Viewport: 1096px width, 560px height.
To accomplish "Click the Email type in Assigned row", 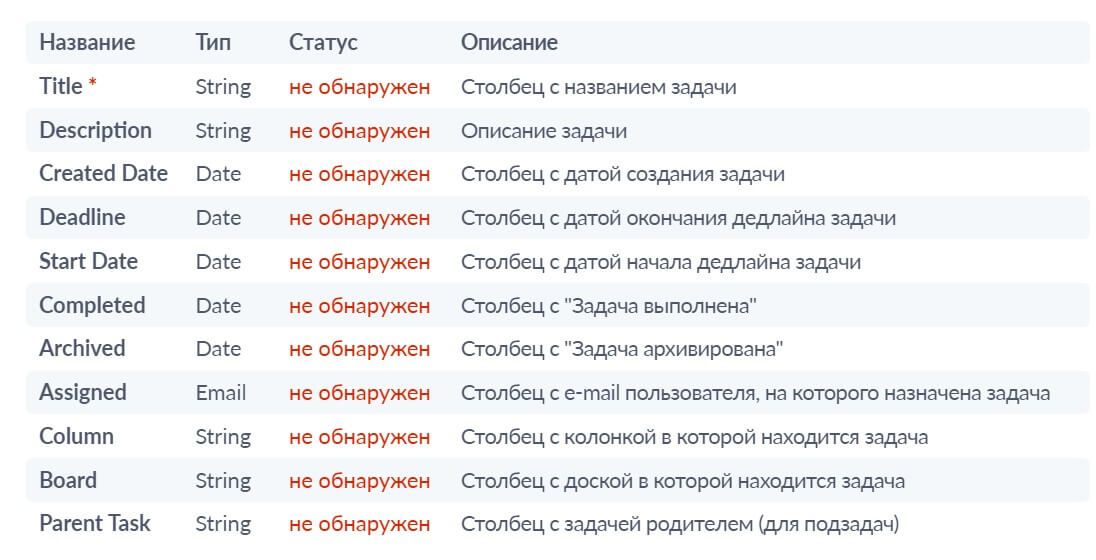I will 221,393.
